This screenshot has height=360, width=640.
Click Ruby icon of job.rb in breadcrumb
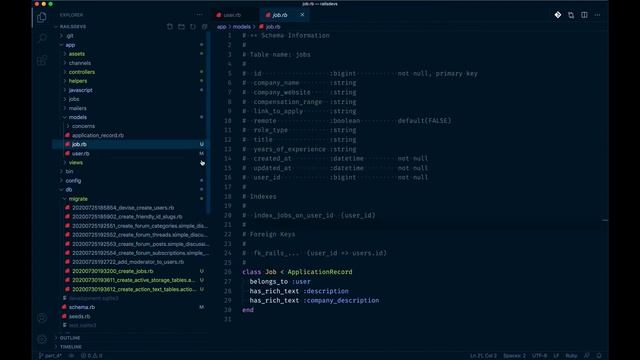point(261,27)
